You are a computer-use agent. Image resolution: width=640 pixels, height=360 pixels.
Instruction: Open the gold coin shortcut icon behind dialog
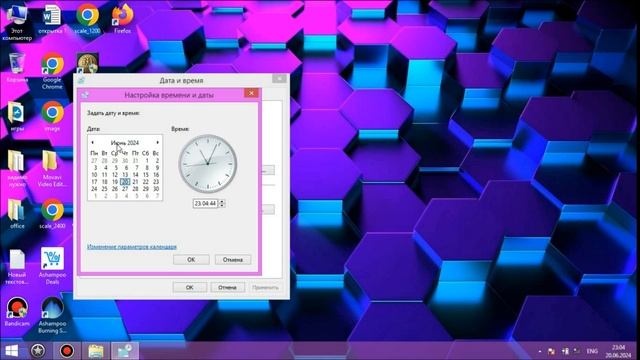tap(87, 63)
